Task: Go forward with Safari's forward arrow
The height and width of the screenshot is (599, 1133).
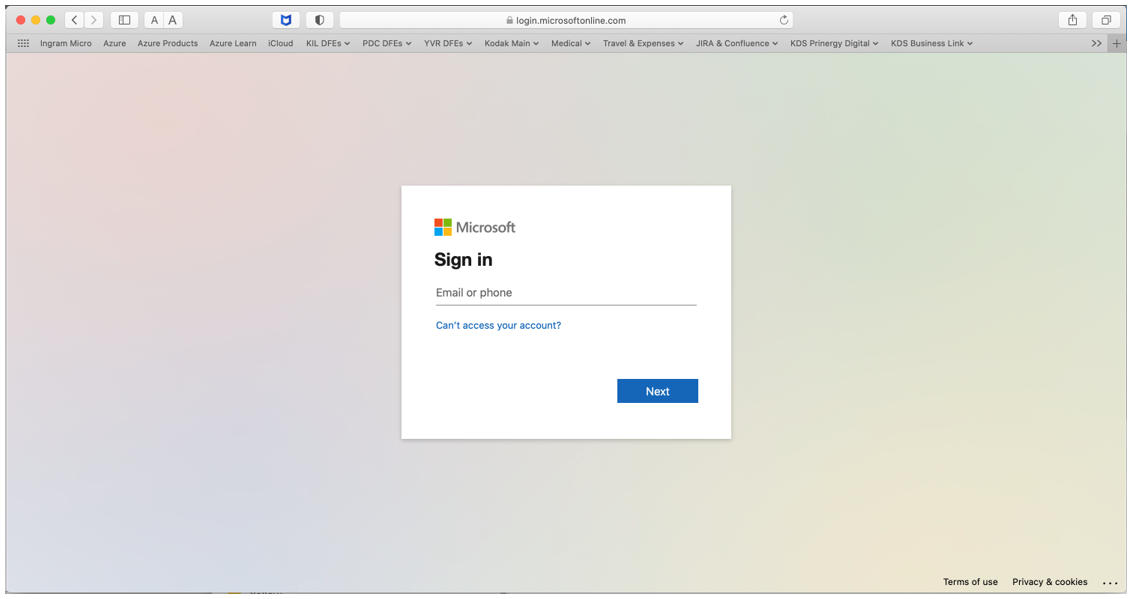Action: click(93, 20)
